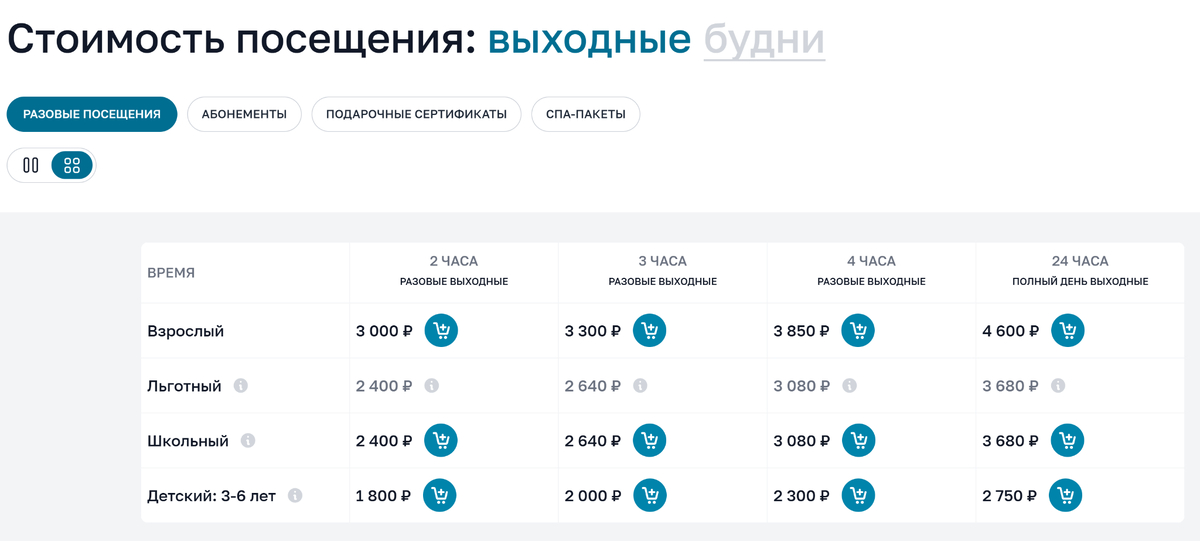Switch pricing to будни
Viewport: 1200px width, 541px height.
(764, 39)
